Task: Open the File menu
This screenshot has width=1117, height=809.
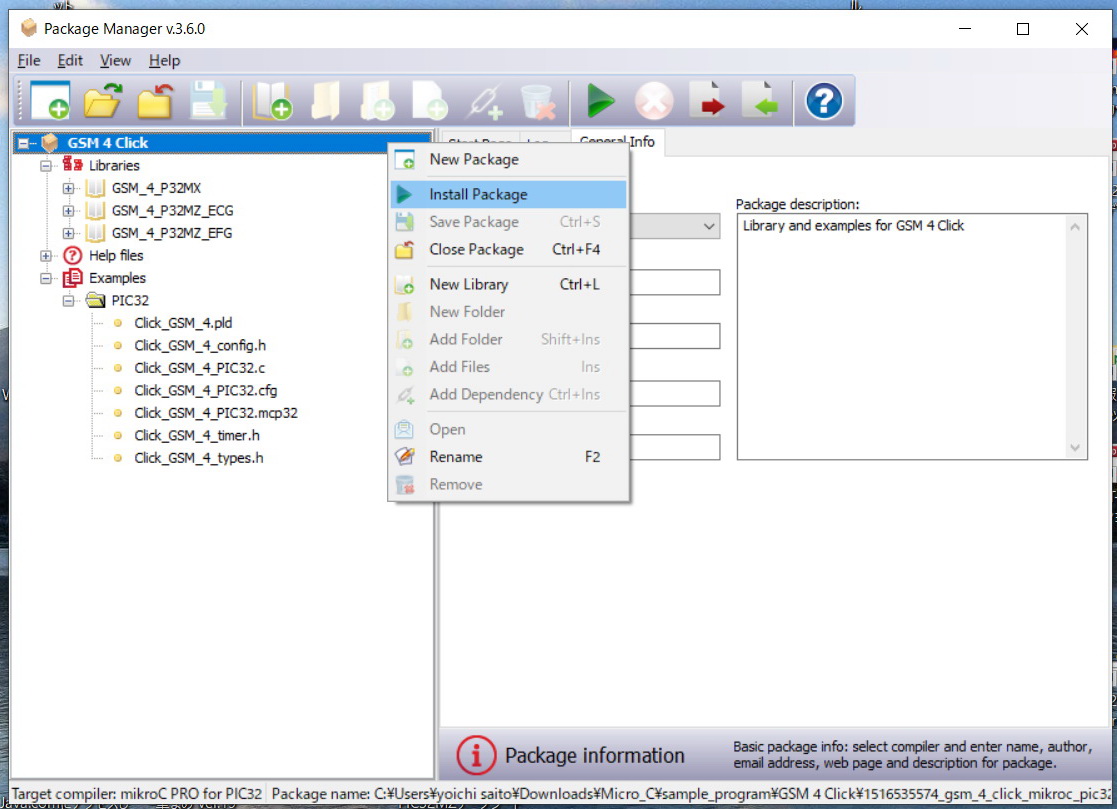Action: pyautogui.click(x=28, y=61)
